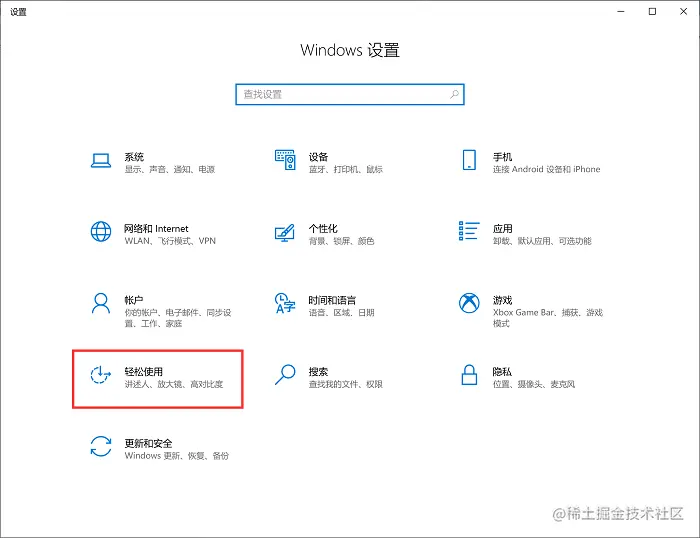Screen dimensions: 700x538
Task: Click the 帐户 heading
Action: (x=133, y=300)
